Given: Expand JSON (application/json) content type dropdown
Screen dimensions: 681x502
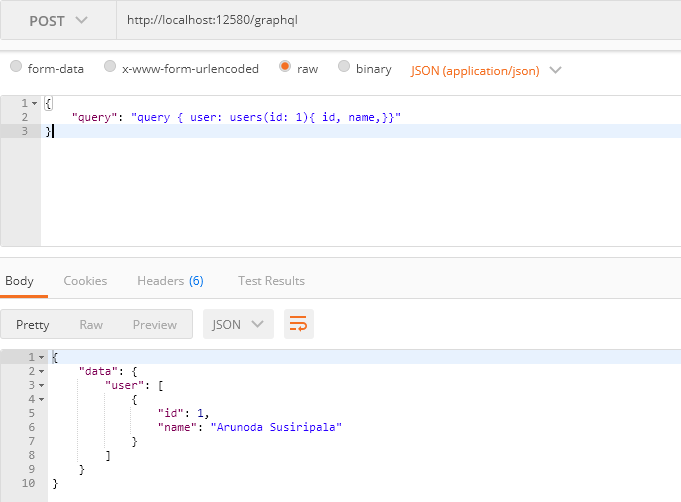Looking at the screenshot, I should click(486, 70).
